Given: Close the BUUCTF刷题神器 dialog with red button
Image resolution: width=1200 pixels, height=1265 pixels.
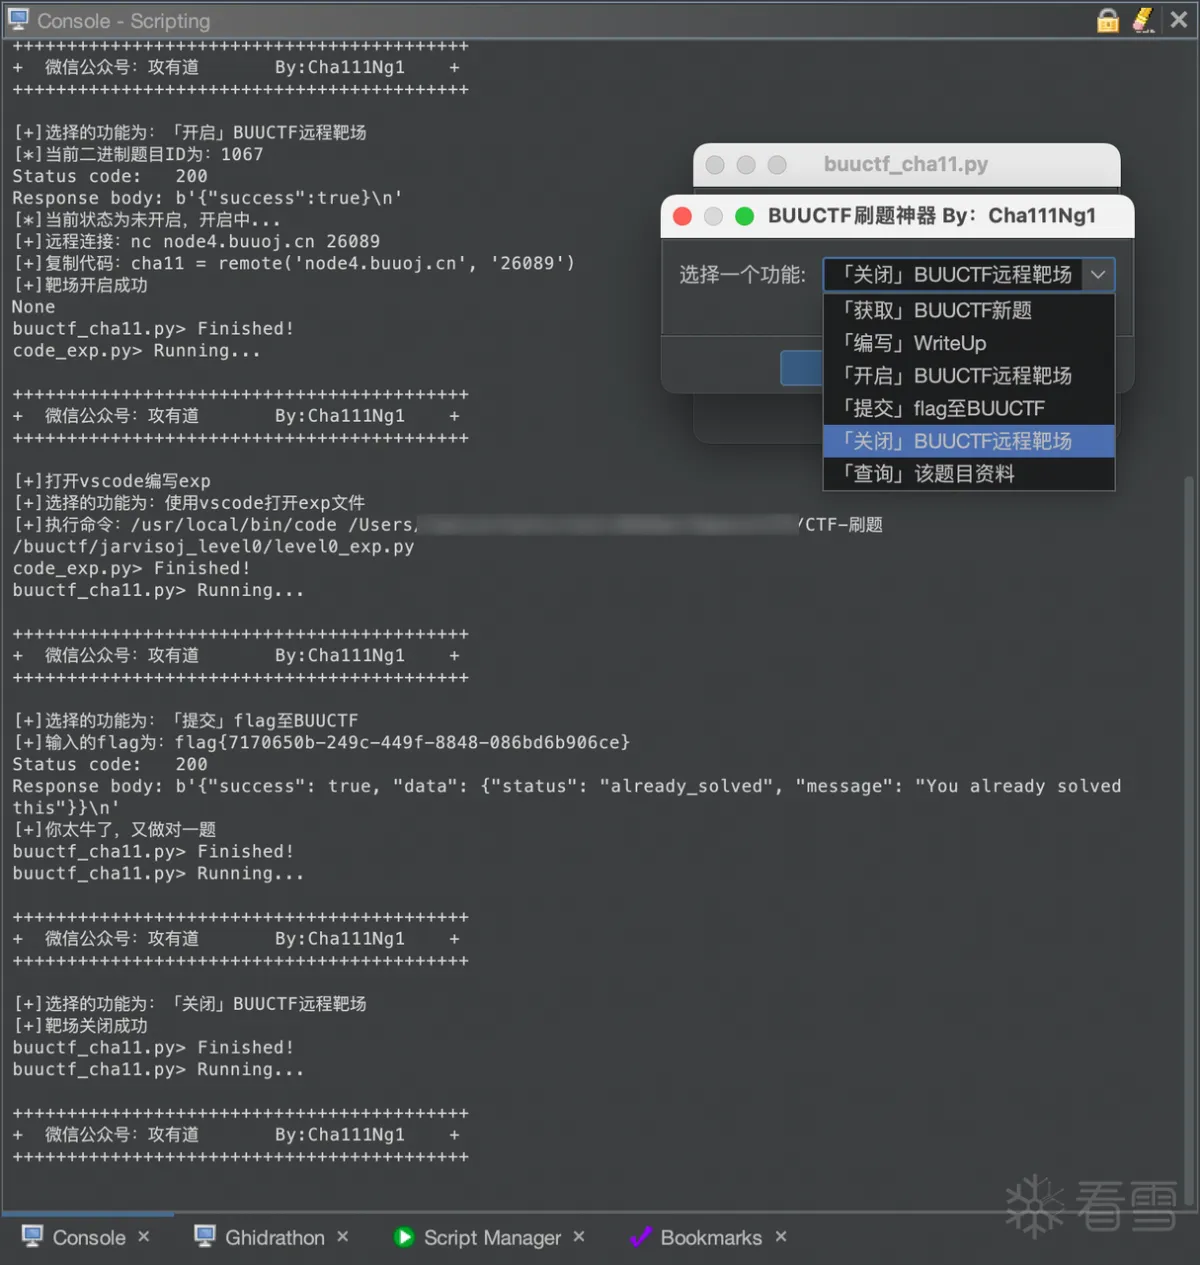Looking at the screenshot, I should [683, 216].
